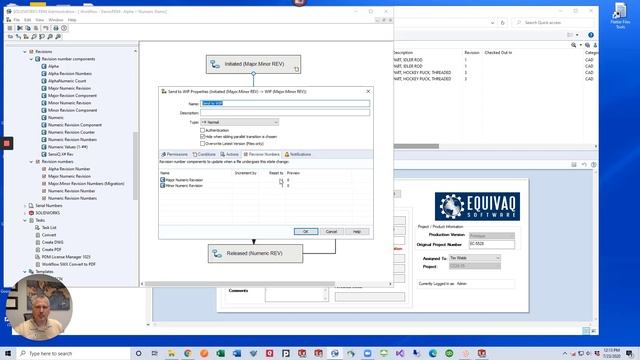Click the Cancel button in dialog
This screenshot has height=360, width=640.
pyautogui.click(x=331, y=231)
